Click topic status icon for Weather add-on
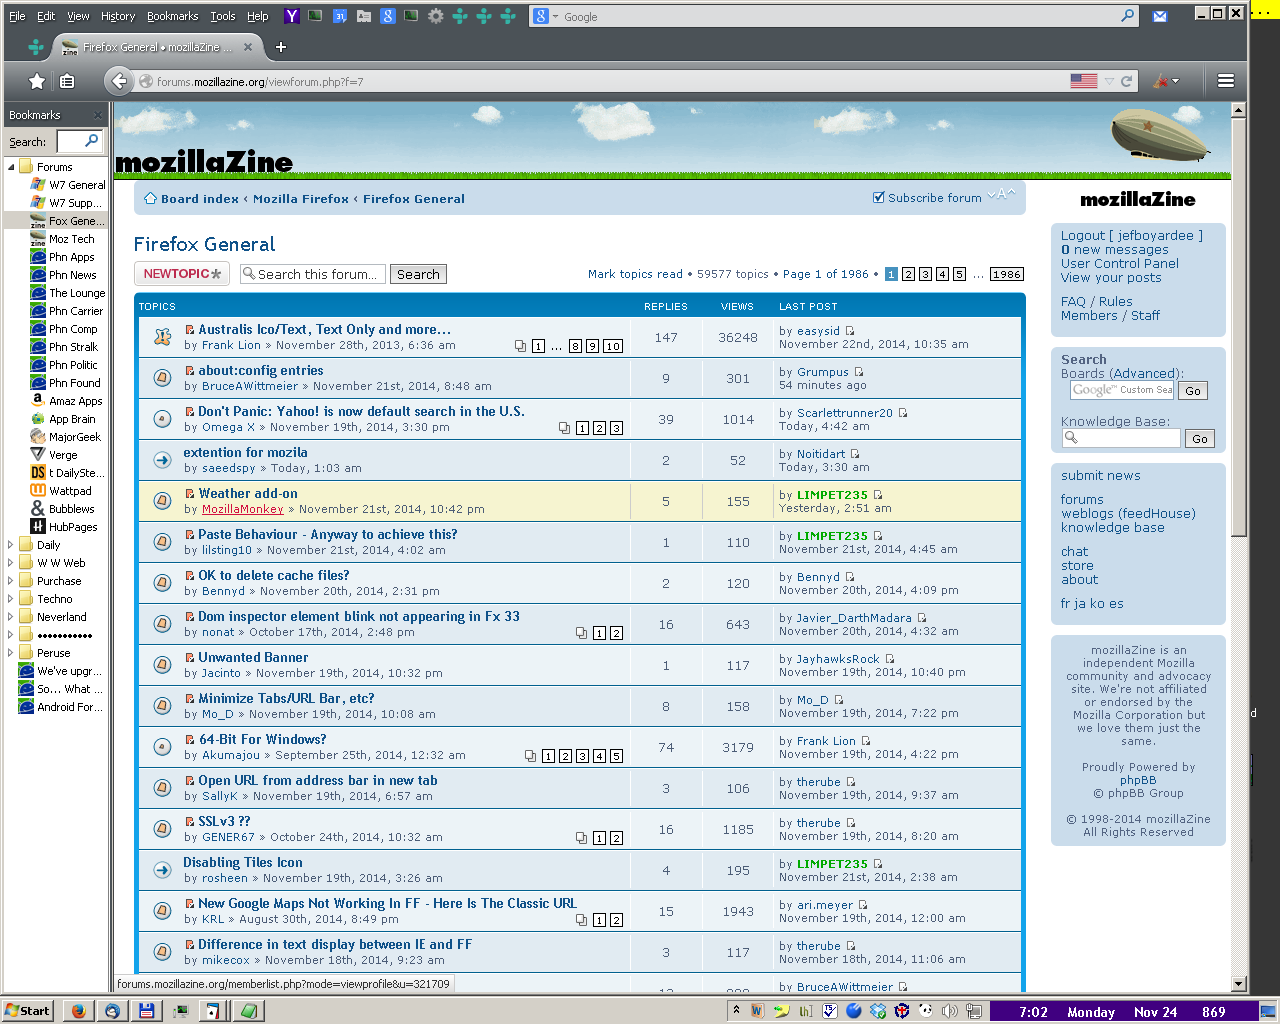This screenshot has width=1280, height=1024. click(x=162, y=501)
